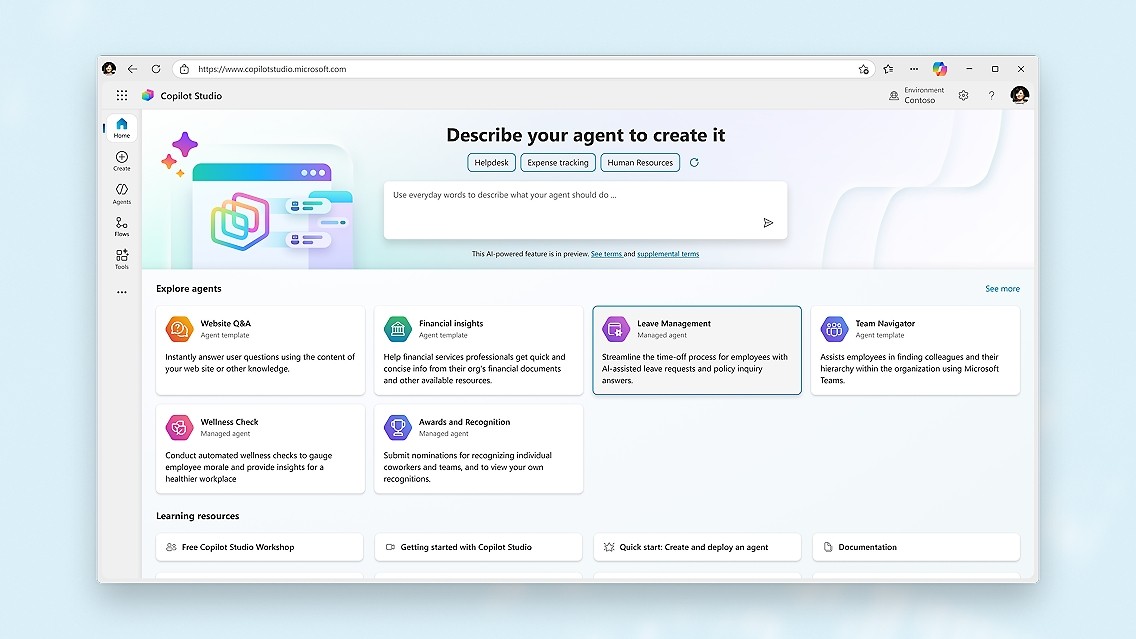
Task: Select the Human Resources suggestion chip
Action: point(640,162)
